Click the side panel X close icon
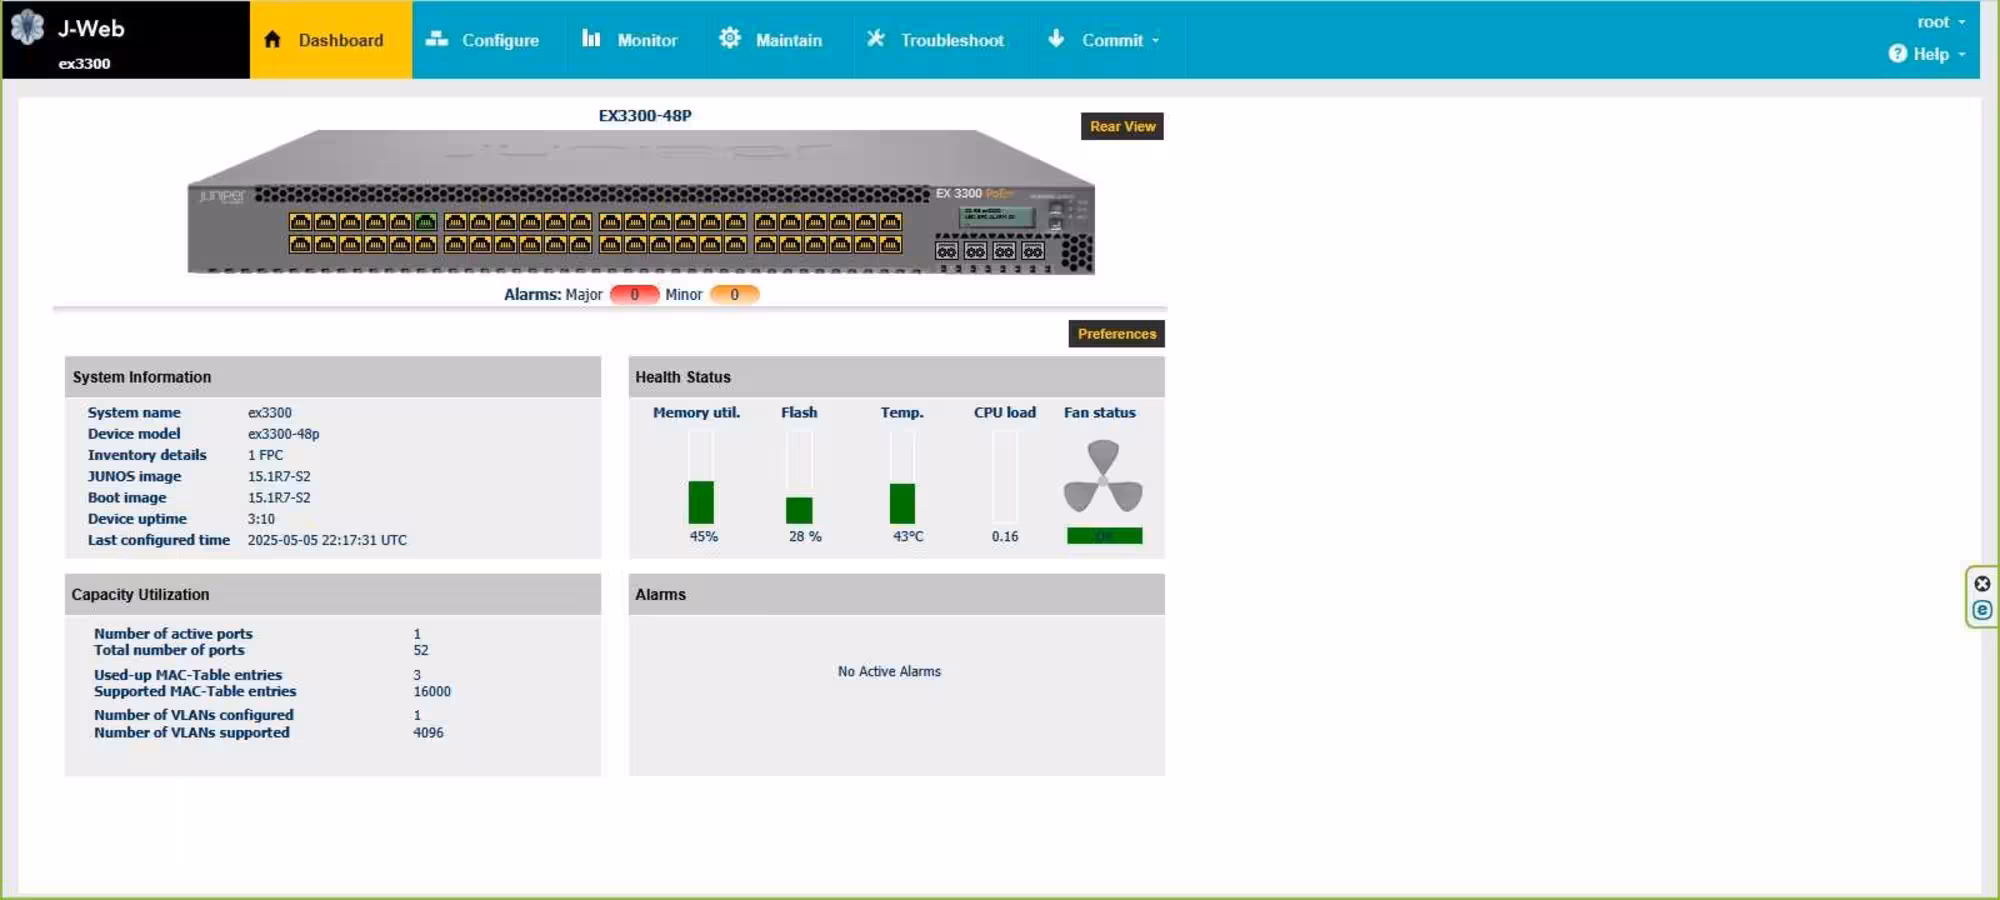 1982,584
